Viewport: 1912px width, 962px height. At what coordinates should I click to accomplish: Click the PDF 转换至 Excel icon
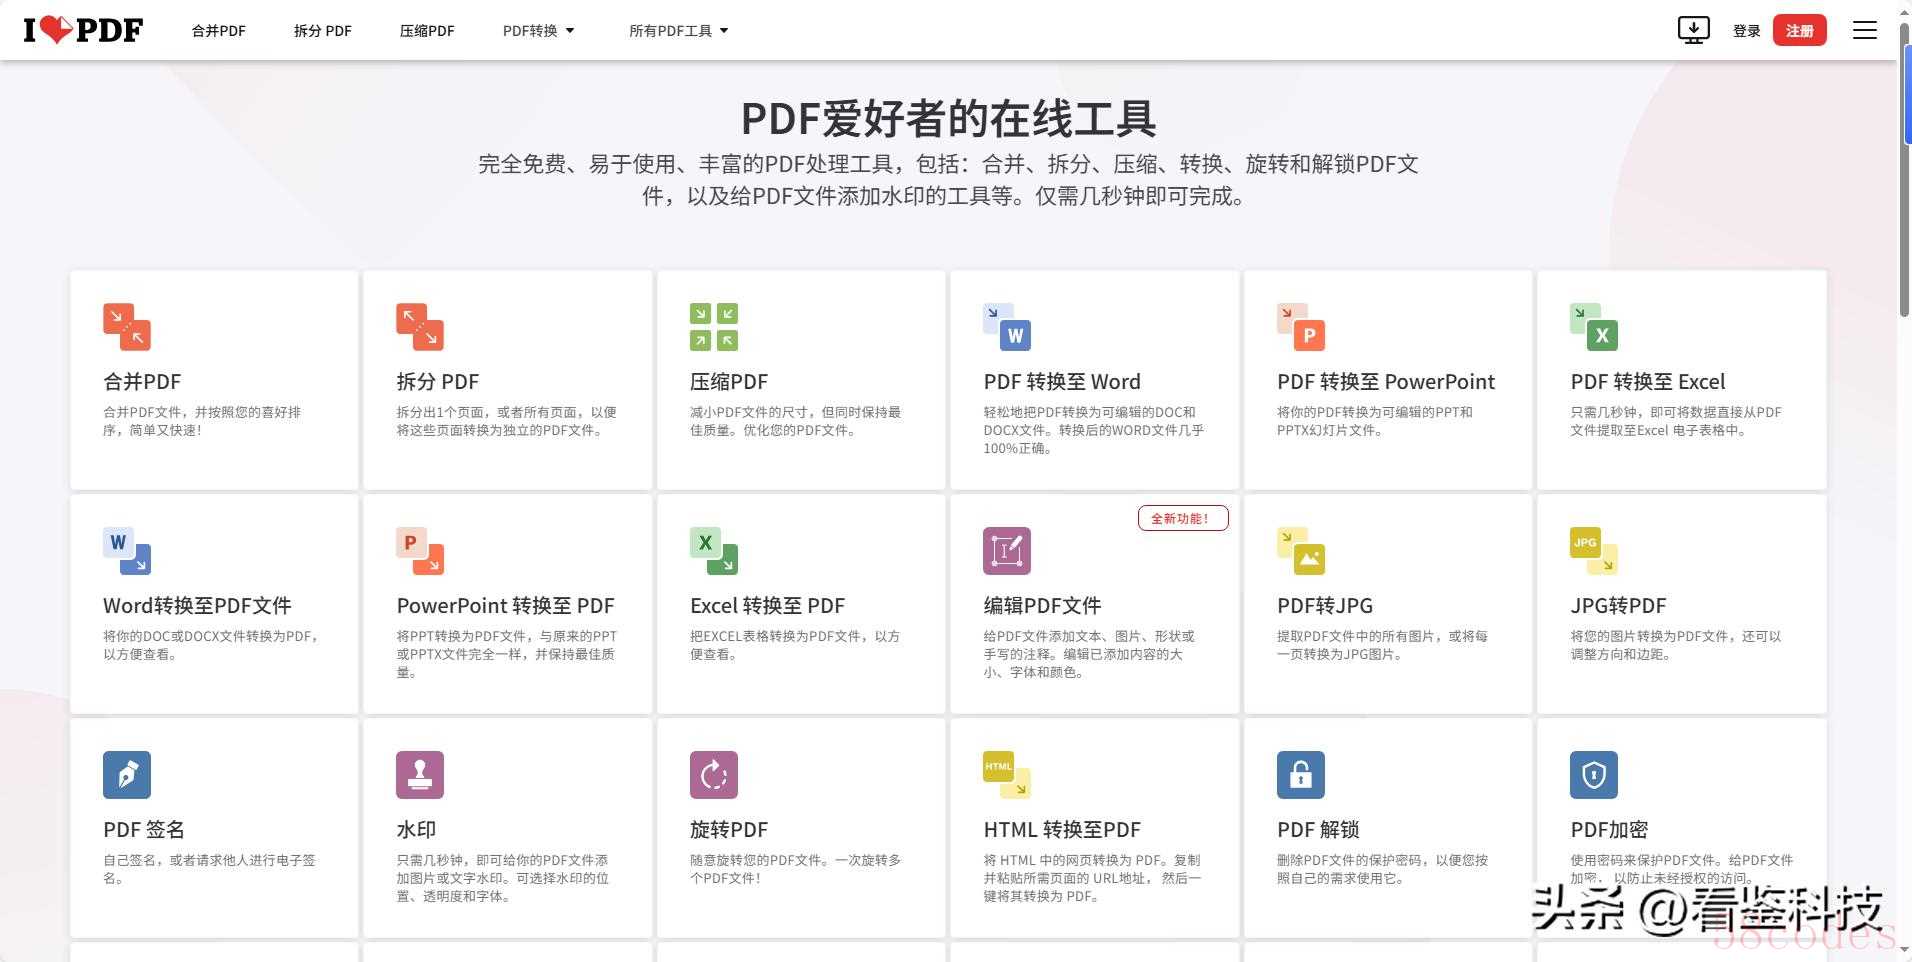click(x=1594, y=327)
